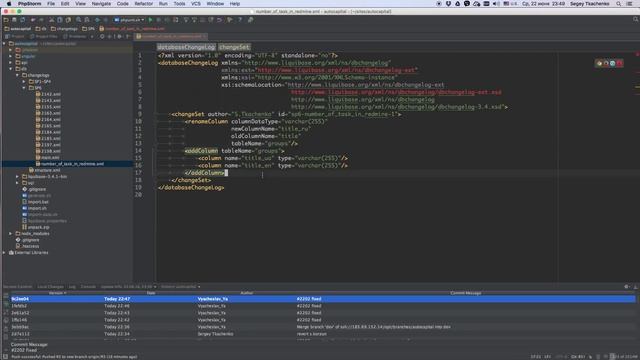Expand the angular folder

point(11,56)
